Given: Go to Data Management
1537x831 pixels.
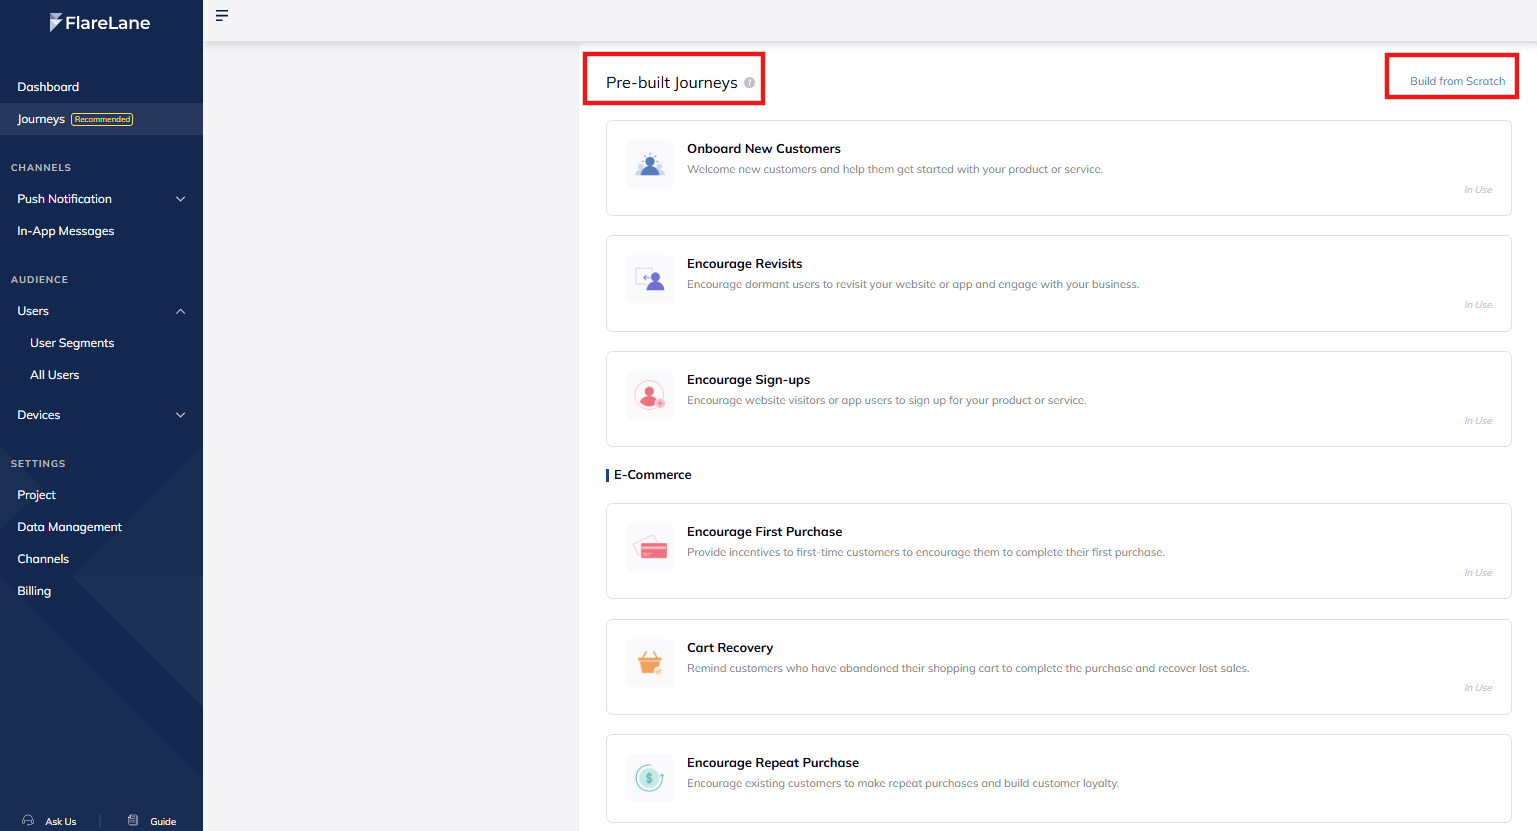Looking at the screenshot, I should [x=69, y=527].
